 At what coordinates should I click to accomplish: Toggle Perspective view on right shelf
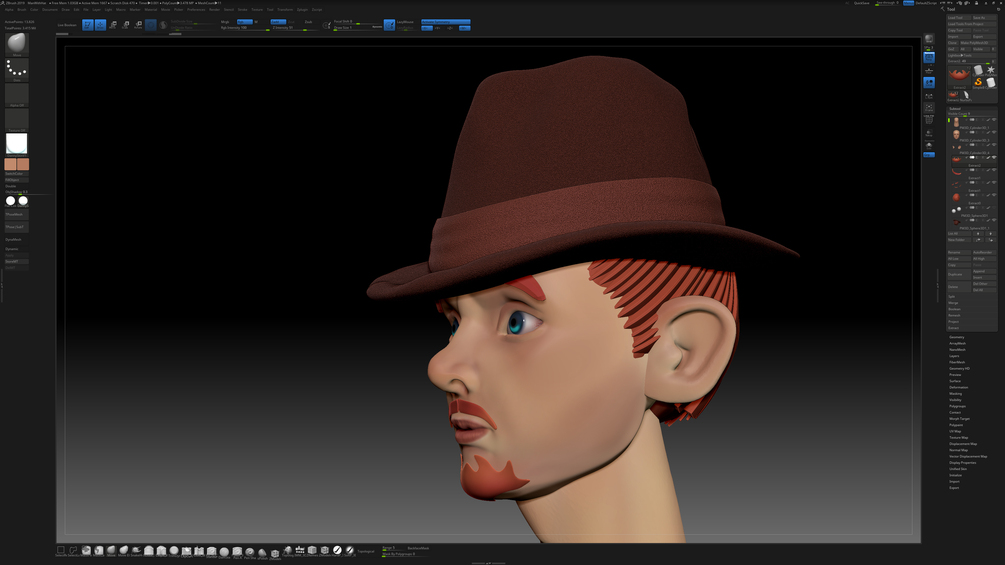[929, 58]
